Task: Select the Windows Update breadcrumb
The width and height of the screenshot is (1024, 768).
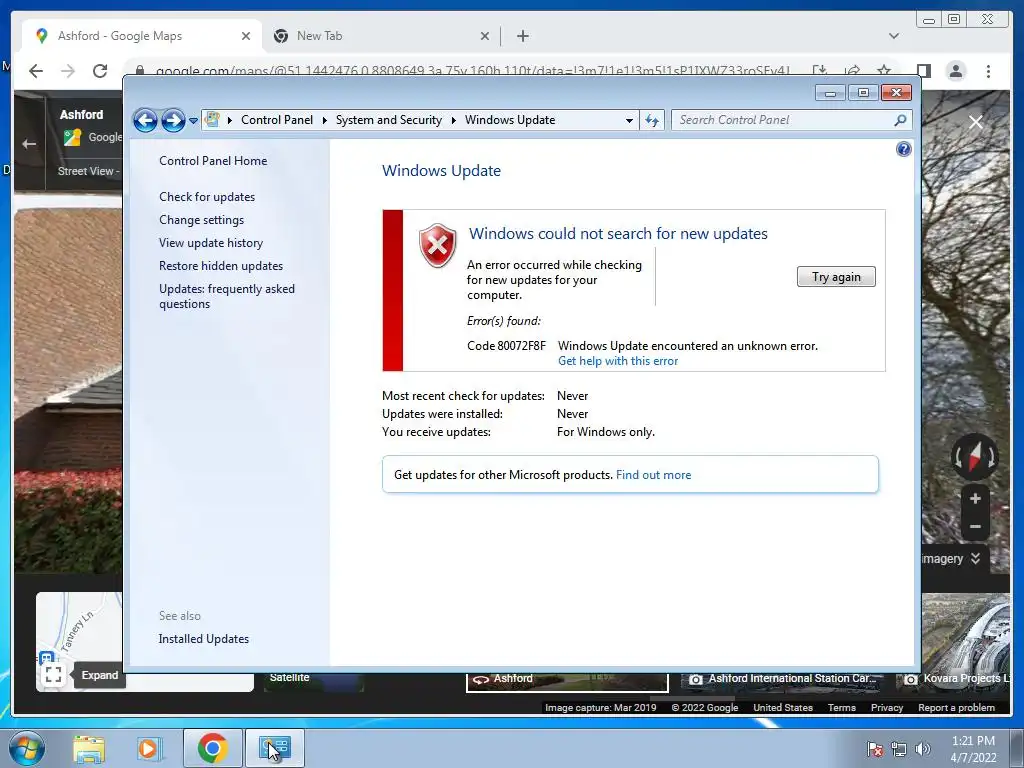Action: (510, 120)
